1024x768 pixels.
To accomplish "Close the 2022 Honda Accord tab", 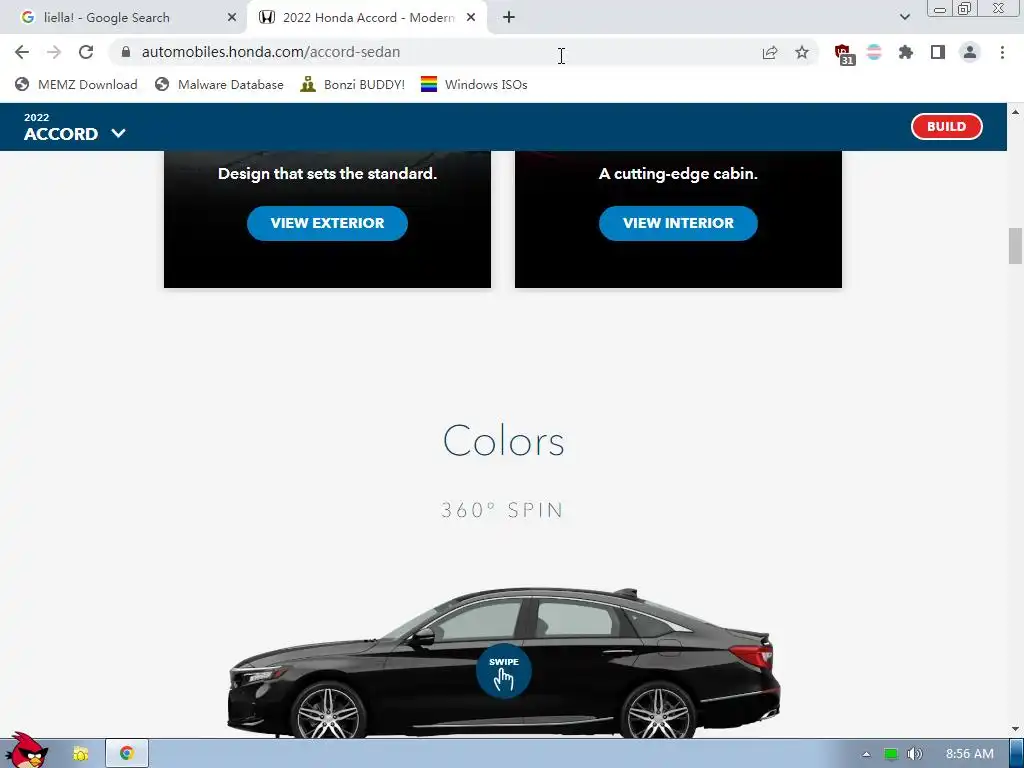I will (x=471, y=18).
